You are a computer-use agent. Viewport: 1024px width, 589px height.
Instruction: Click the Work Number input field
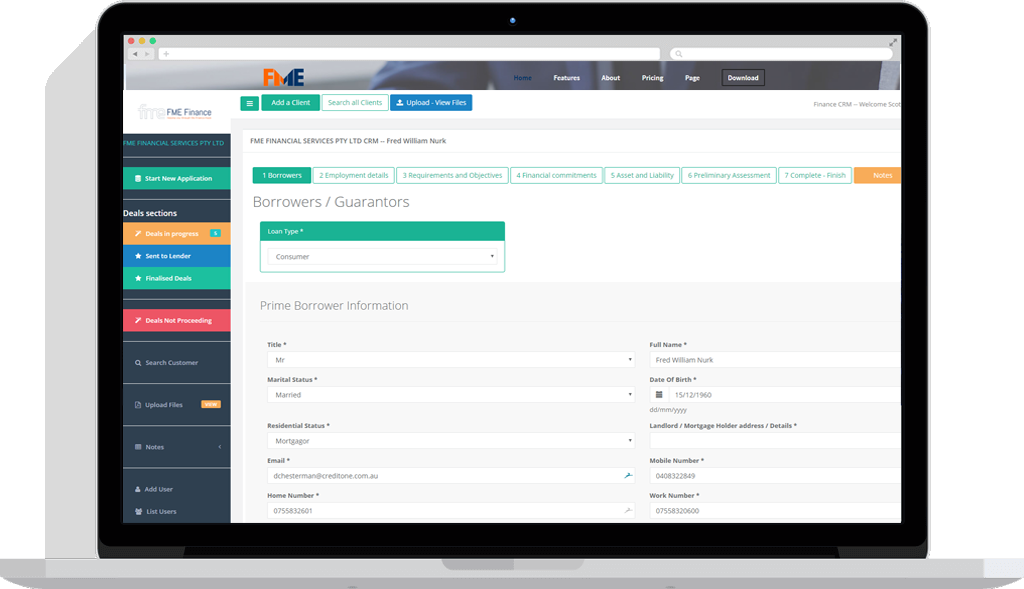(x=775, y=511)
